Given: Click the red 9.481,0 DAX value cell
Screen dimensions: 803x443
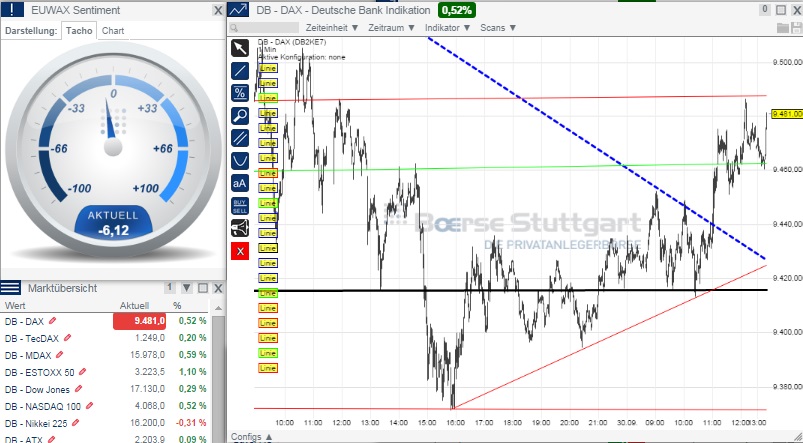Looking at the screenshot, I should (139, 321).
